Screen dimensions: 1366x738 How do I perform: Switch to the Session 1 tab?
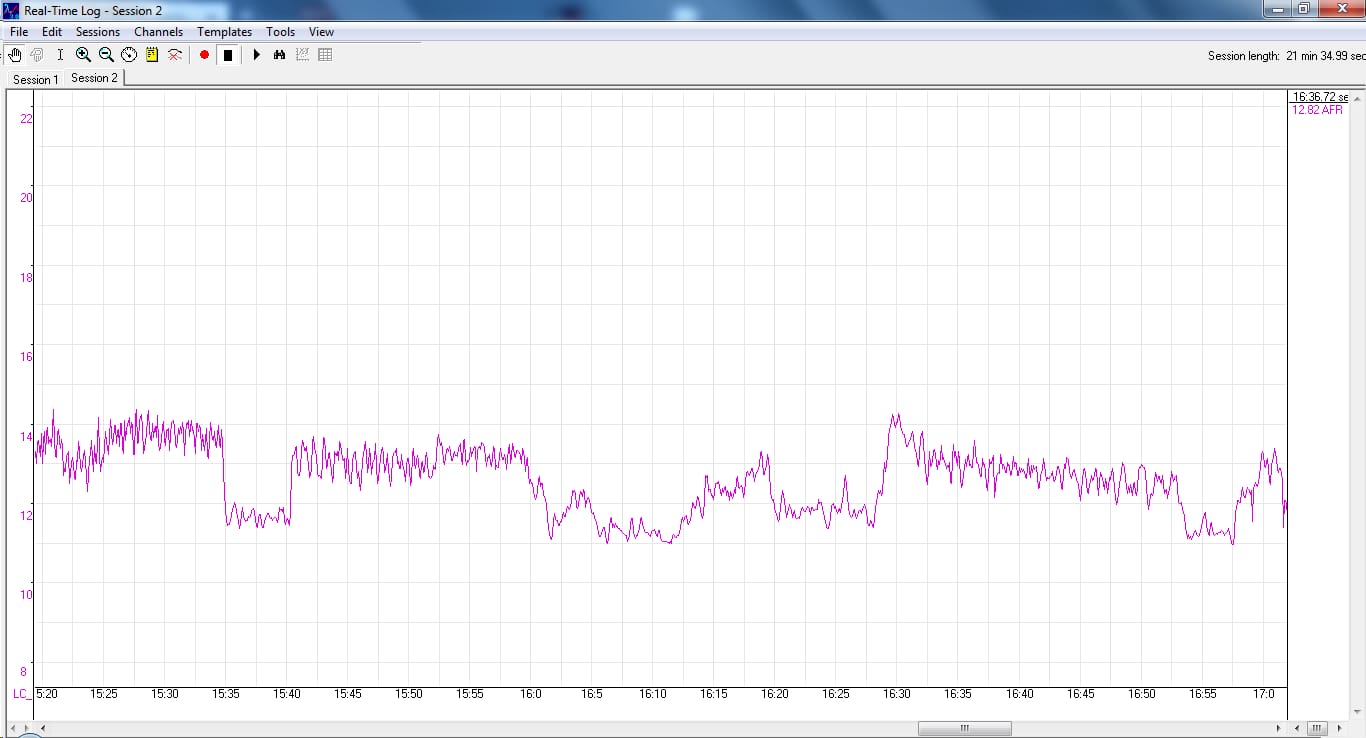pos(35,79)
